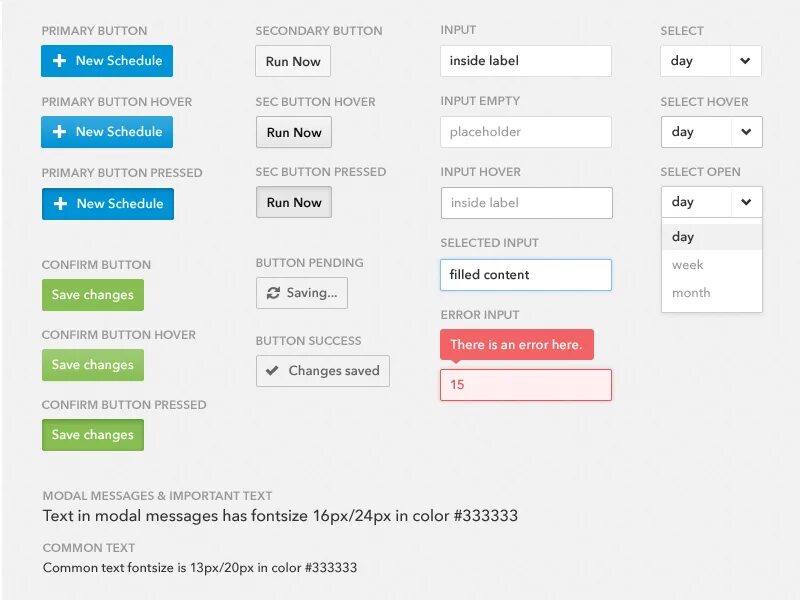This screenshot has width=800, height=600.
Task: Click the Saving... pending button
Action: click(302, 293)
